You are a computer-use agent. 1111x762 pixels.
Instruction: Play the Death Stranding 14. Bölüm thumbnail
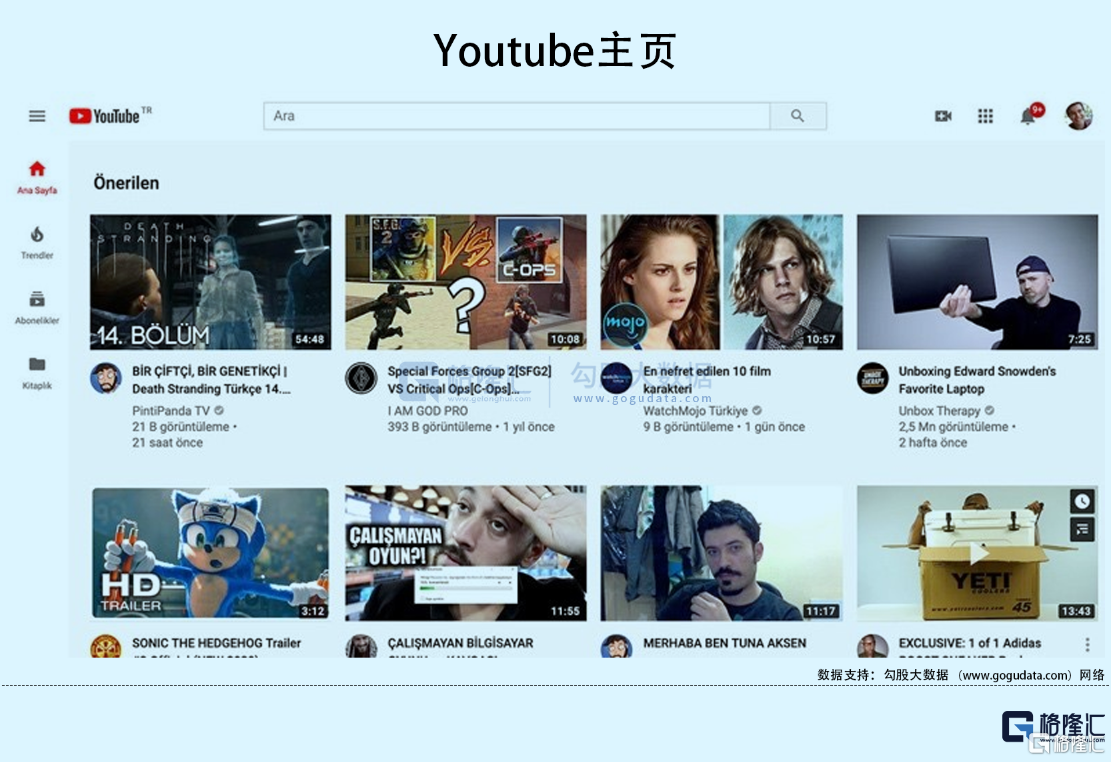[x=210, y=282]
